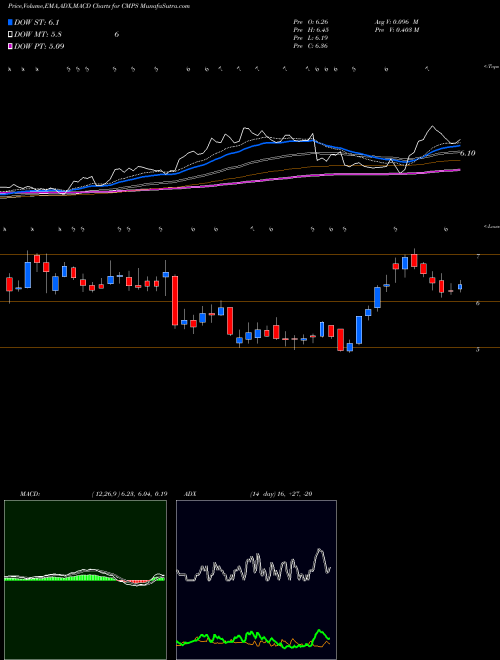The image size is (500, 660).
Task: Click inside the green MACD histogram chart
Action: 85,580
